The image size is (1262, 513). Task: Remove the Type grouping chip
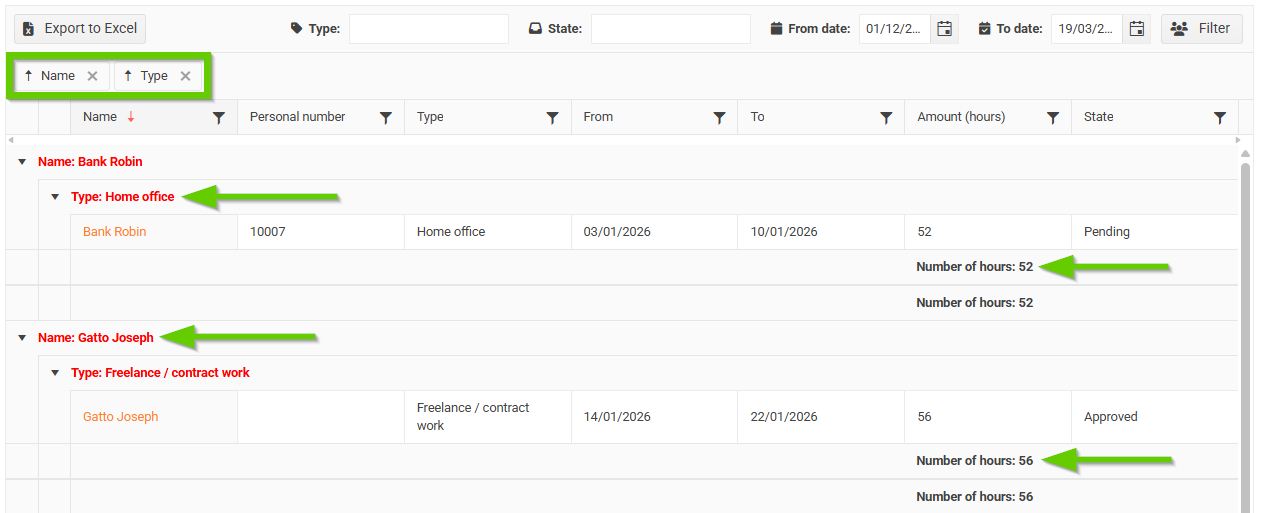(185, 76)
